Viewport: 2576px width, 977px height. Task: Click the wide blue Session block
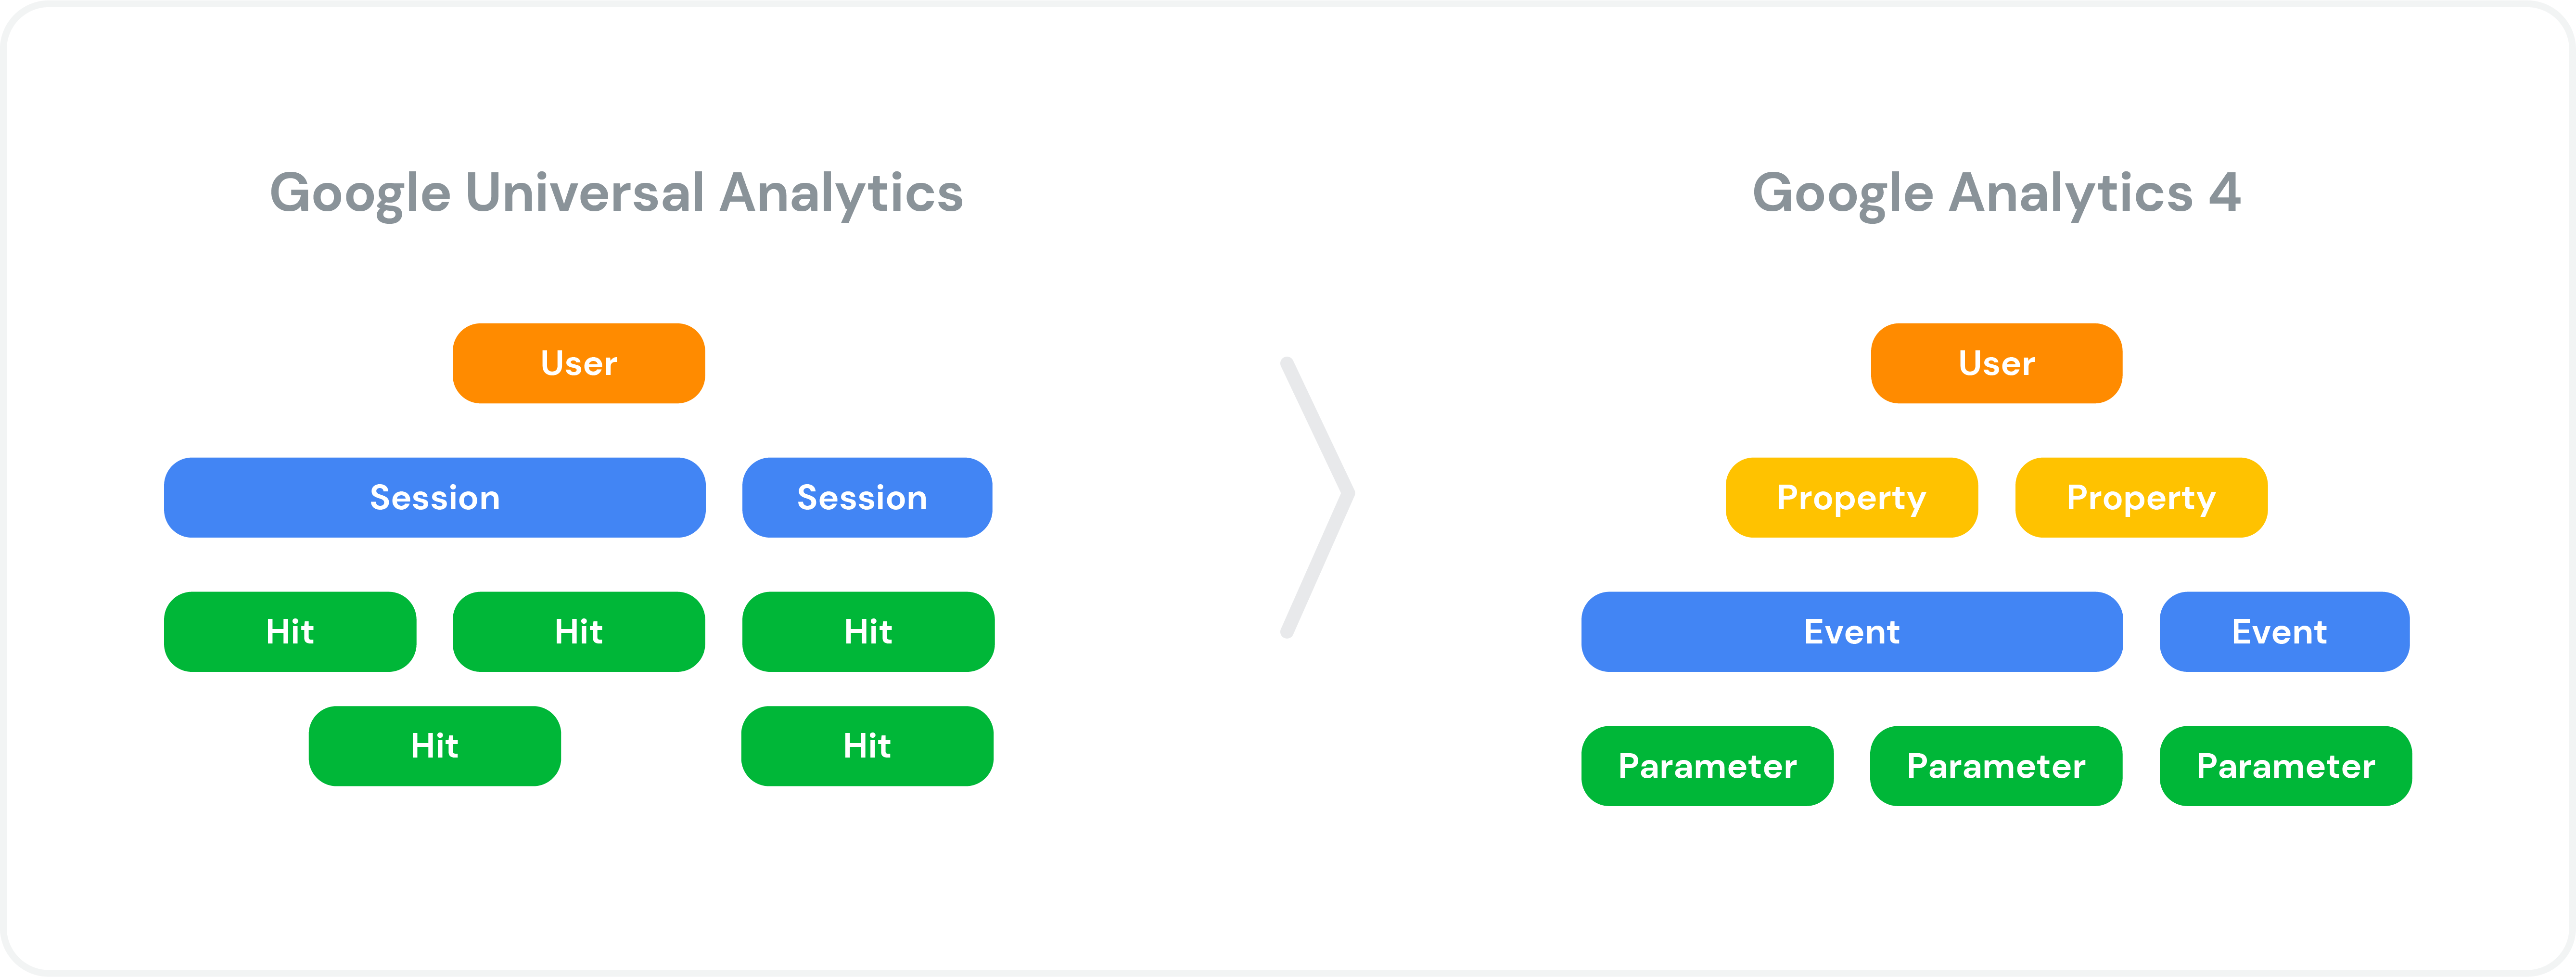tap(434, 497)
